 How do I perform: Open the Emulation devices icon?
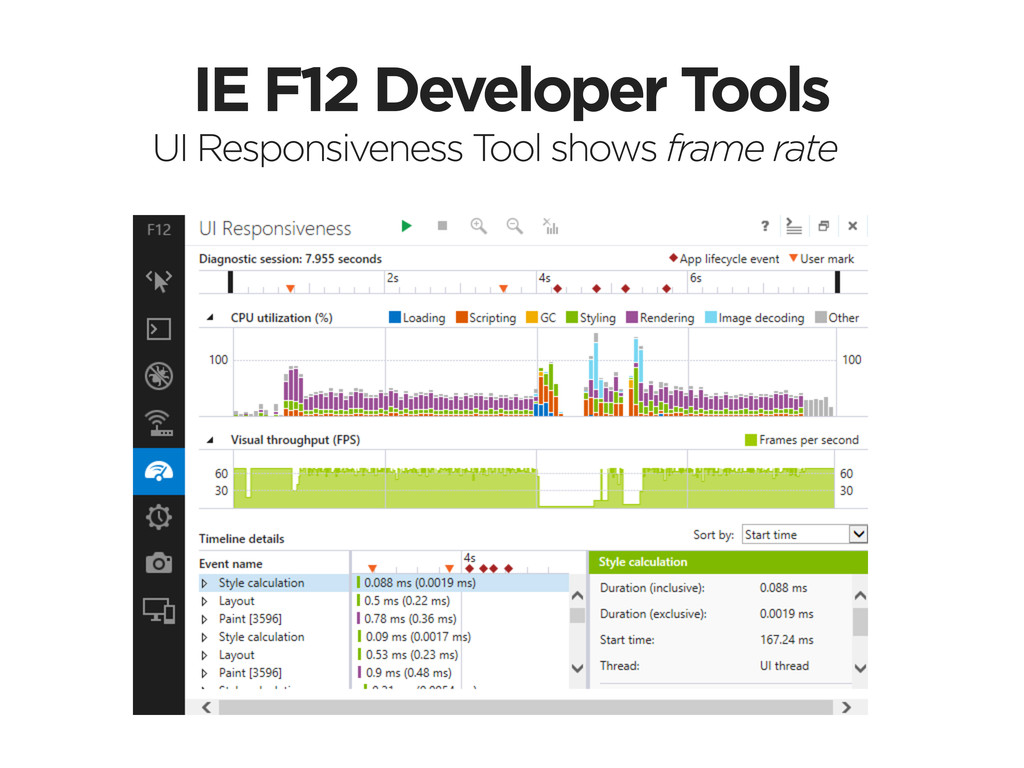click(159, 611)
